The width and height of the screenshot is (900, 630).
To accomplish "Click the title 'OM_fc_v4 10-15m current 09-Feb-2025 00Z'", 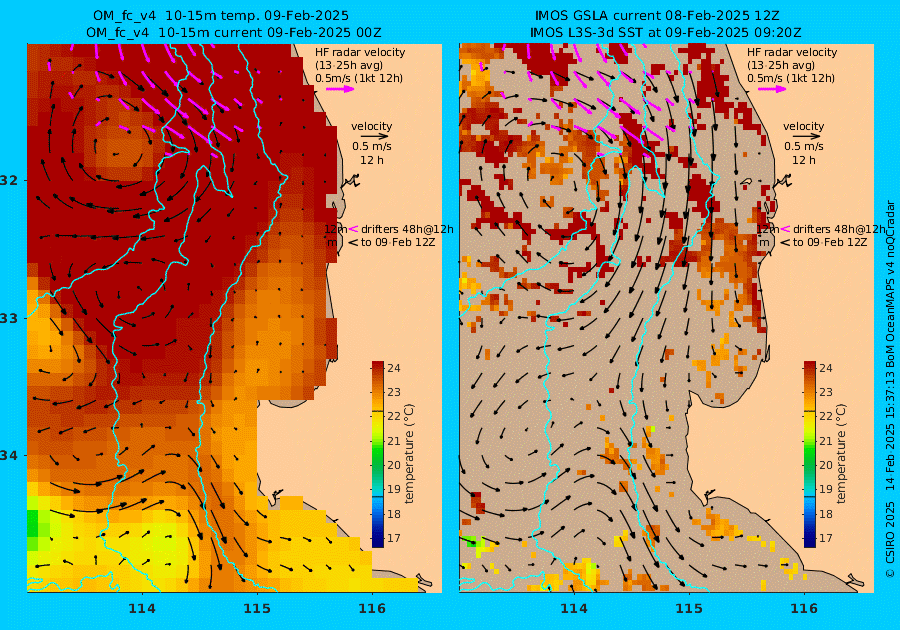I will click(x=234, y=33).
